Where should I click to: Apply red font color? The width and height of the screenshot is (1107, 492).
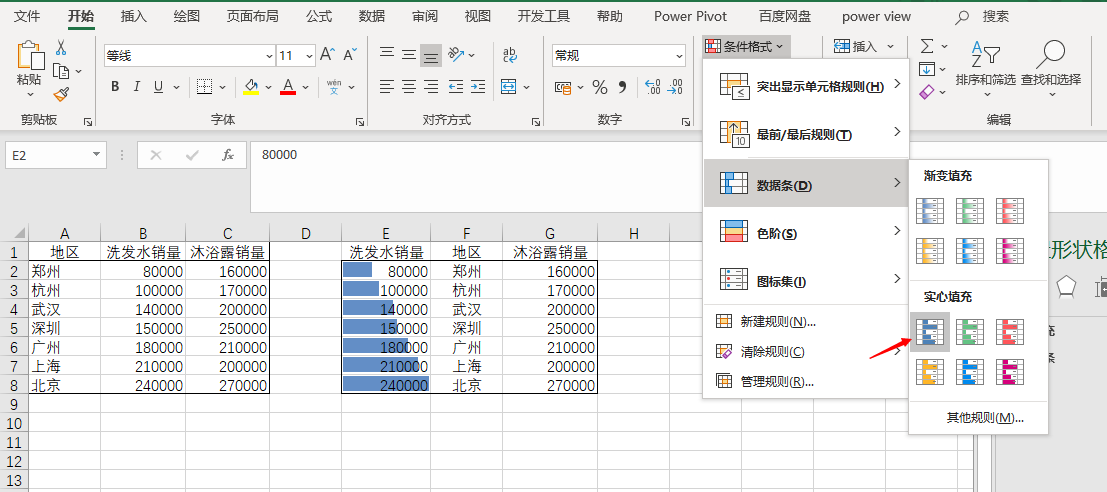288,87
